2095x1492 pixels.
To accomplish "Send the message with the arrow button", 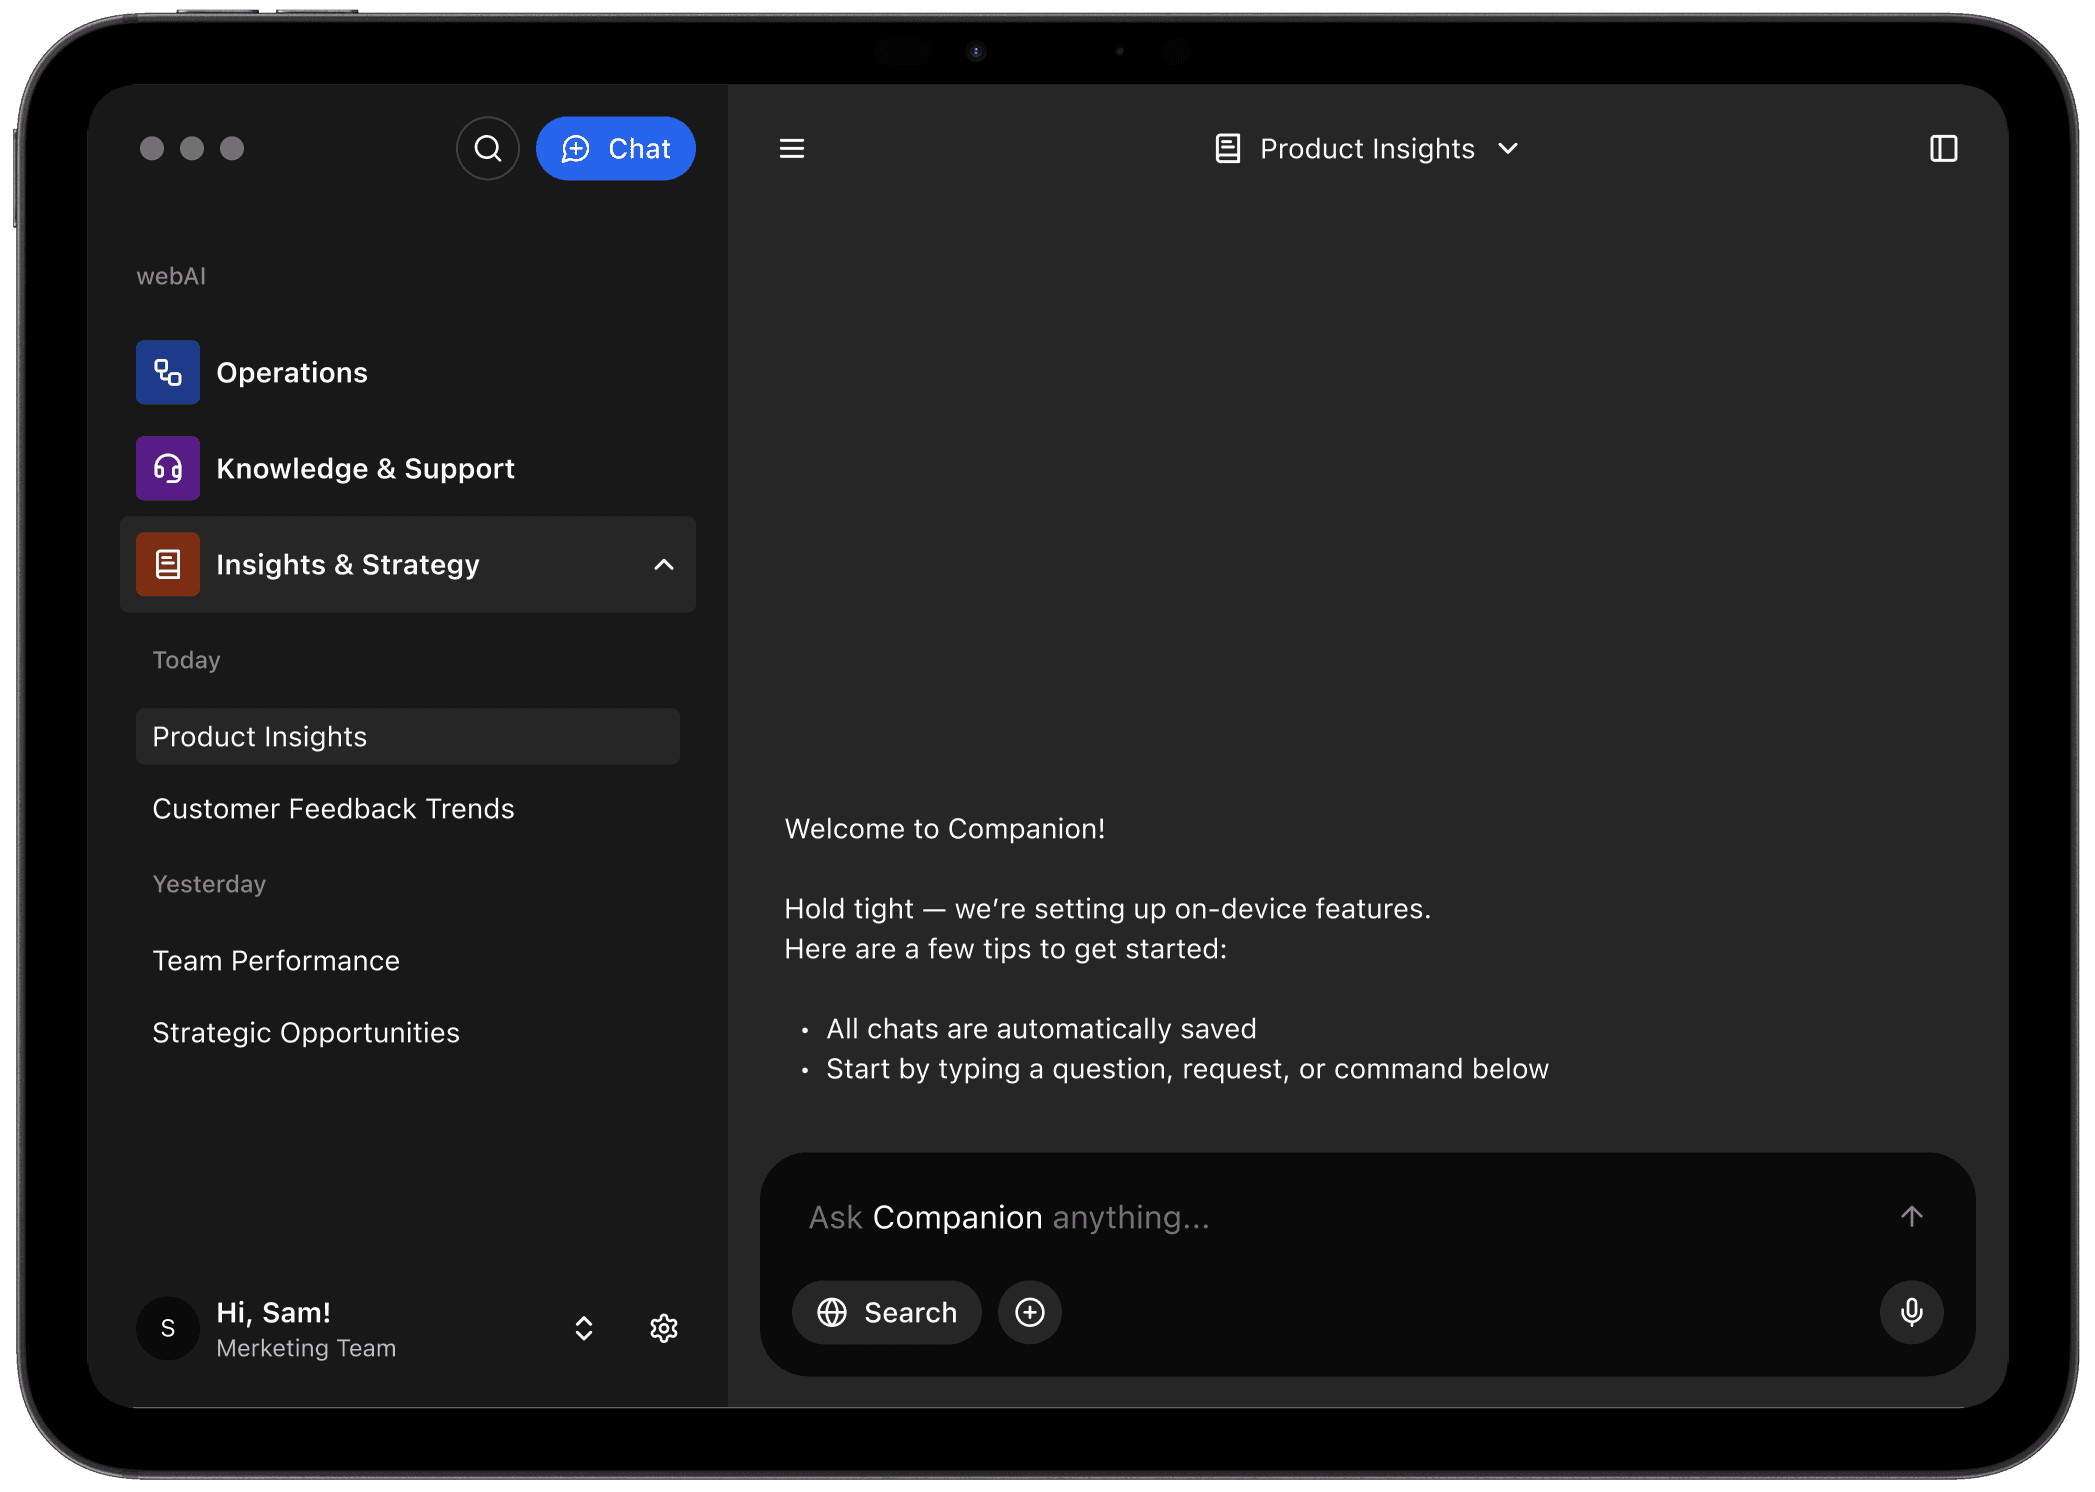I will [1911, 1216].
